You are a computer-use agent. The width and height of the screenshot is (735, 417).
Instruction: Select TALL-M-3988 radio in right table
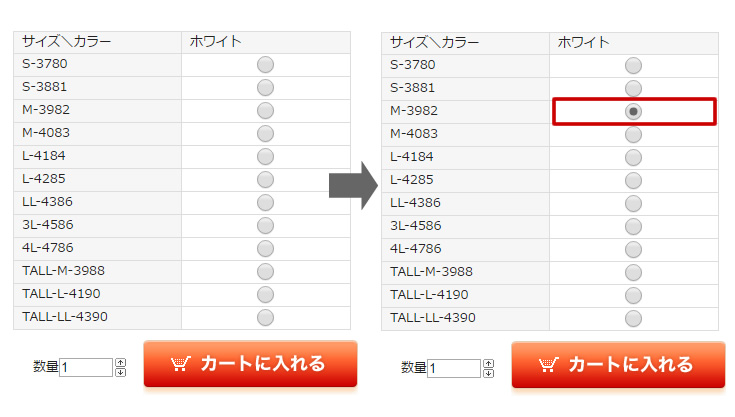[633, 272]
